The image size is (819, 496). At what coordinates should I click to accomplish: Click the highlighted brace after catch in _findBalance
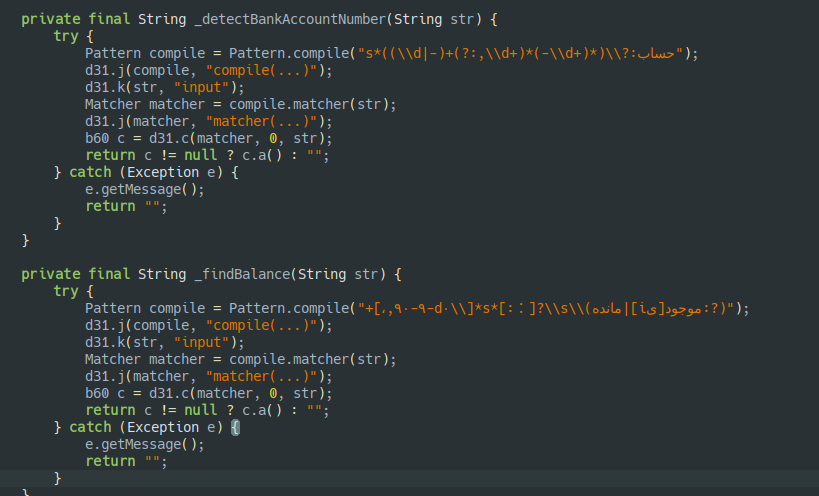[236, 427]
